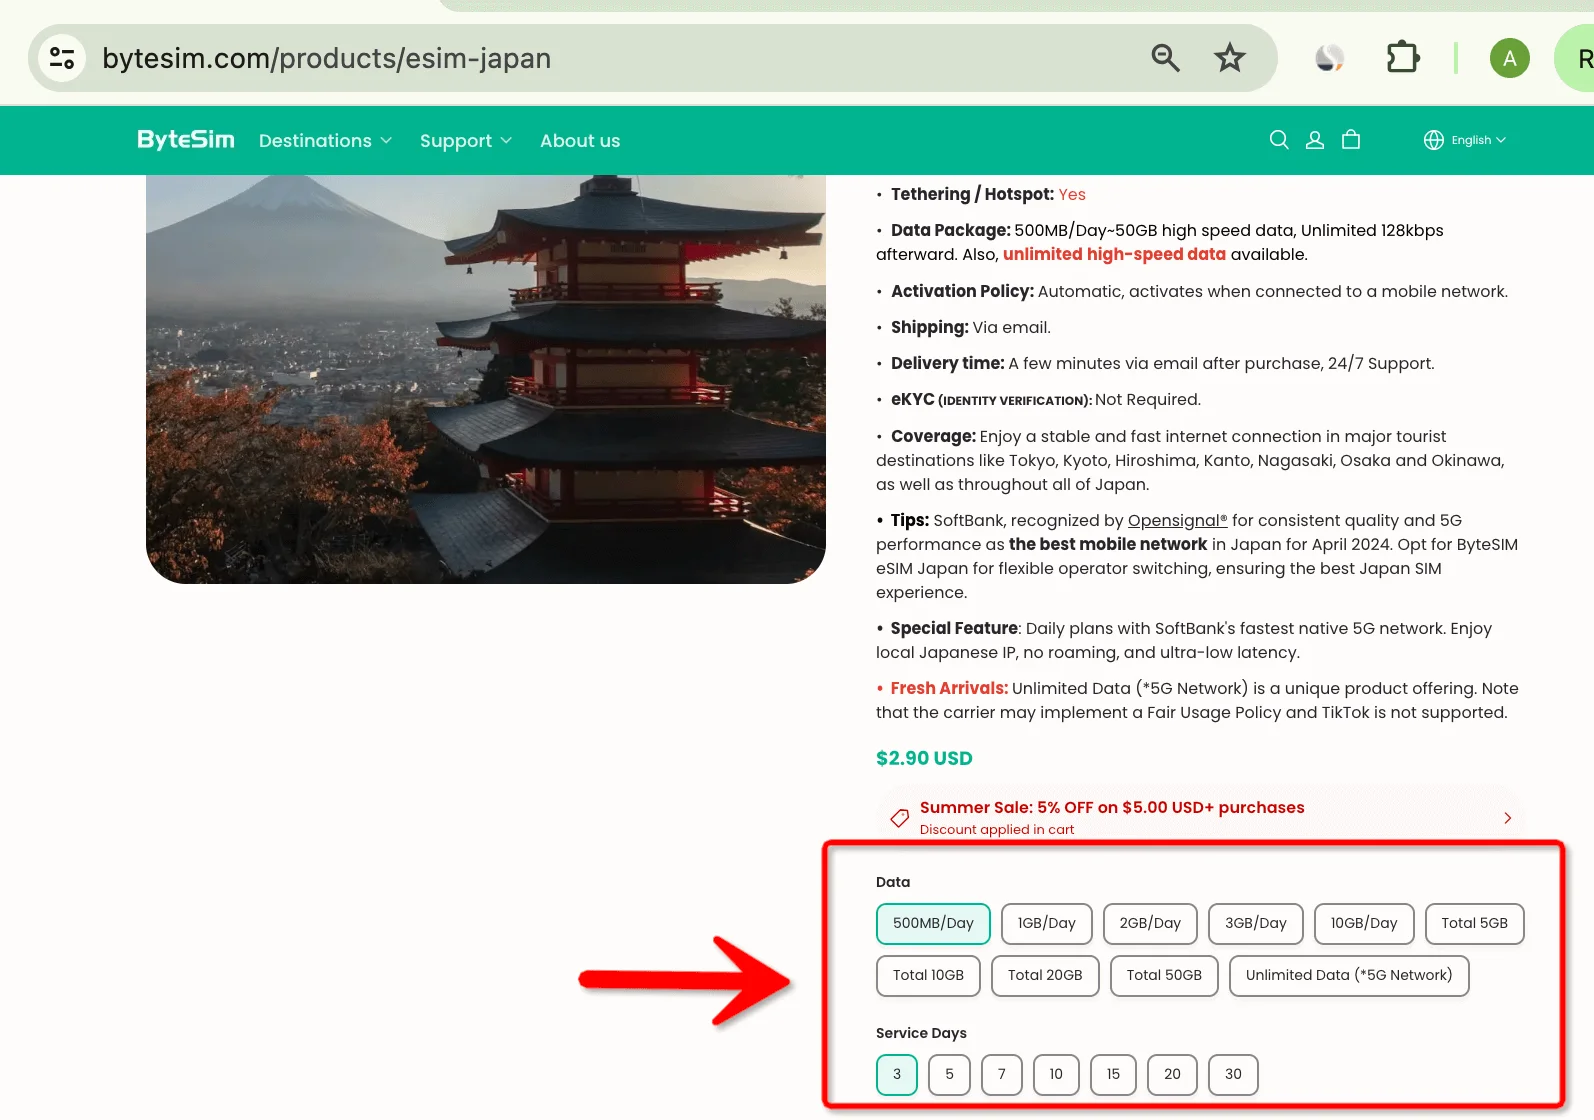The image size is (1594, 1120).
Task: Select the 500MB/Day data option
Action: tap(933, 924)
